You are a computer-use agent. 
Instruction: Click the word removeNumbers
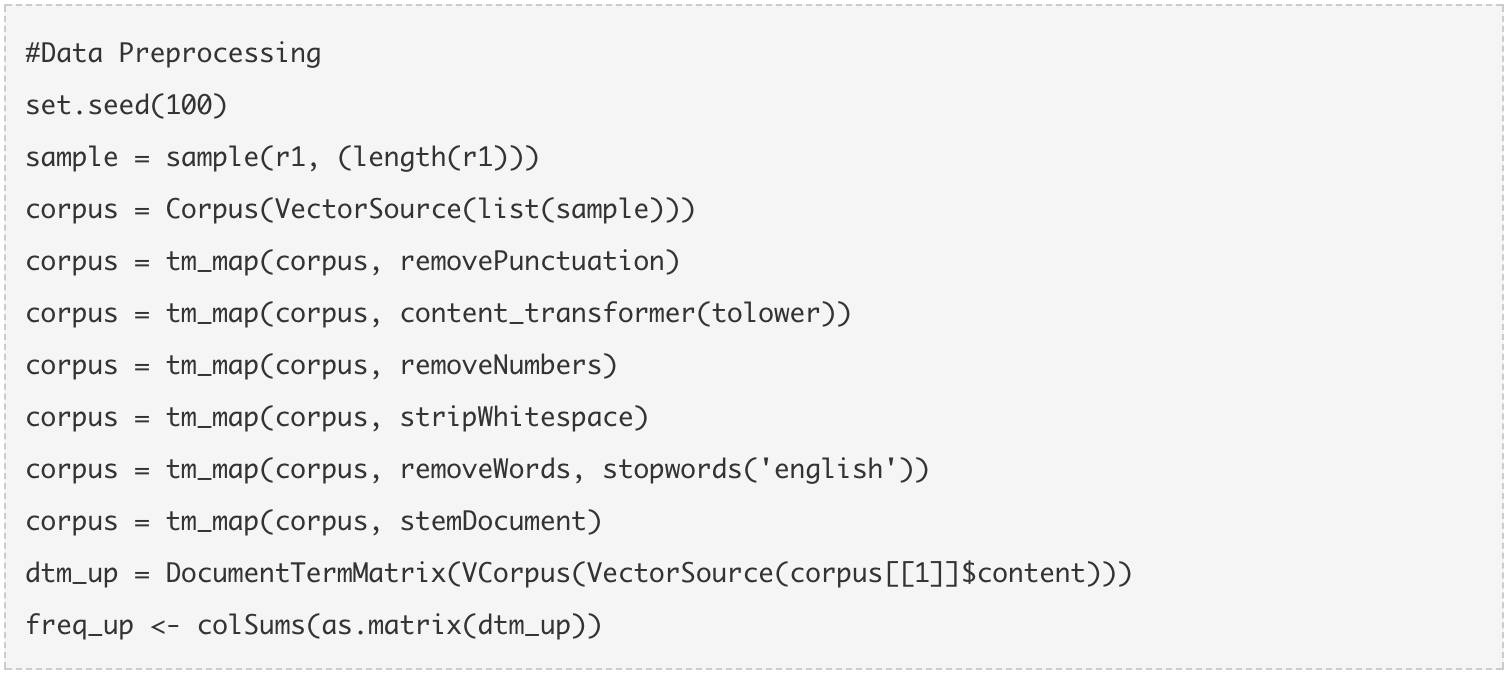tap(501, 365)
